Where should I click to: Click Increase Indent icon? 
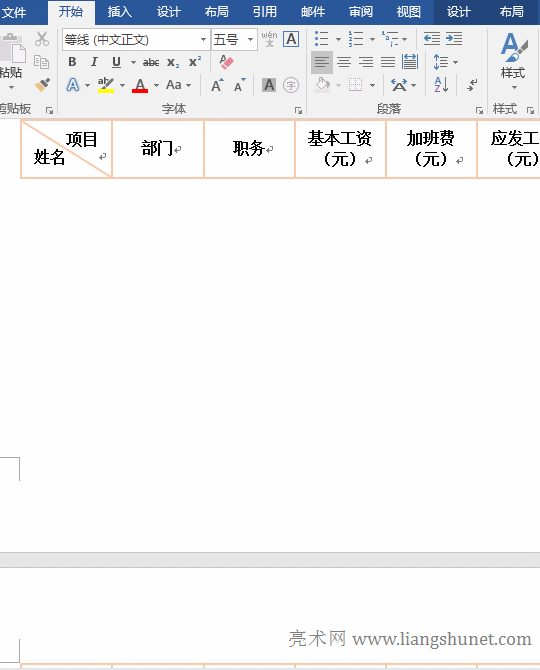pos(454,39)
